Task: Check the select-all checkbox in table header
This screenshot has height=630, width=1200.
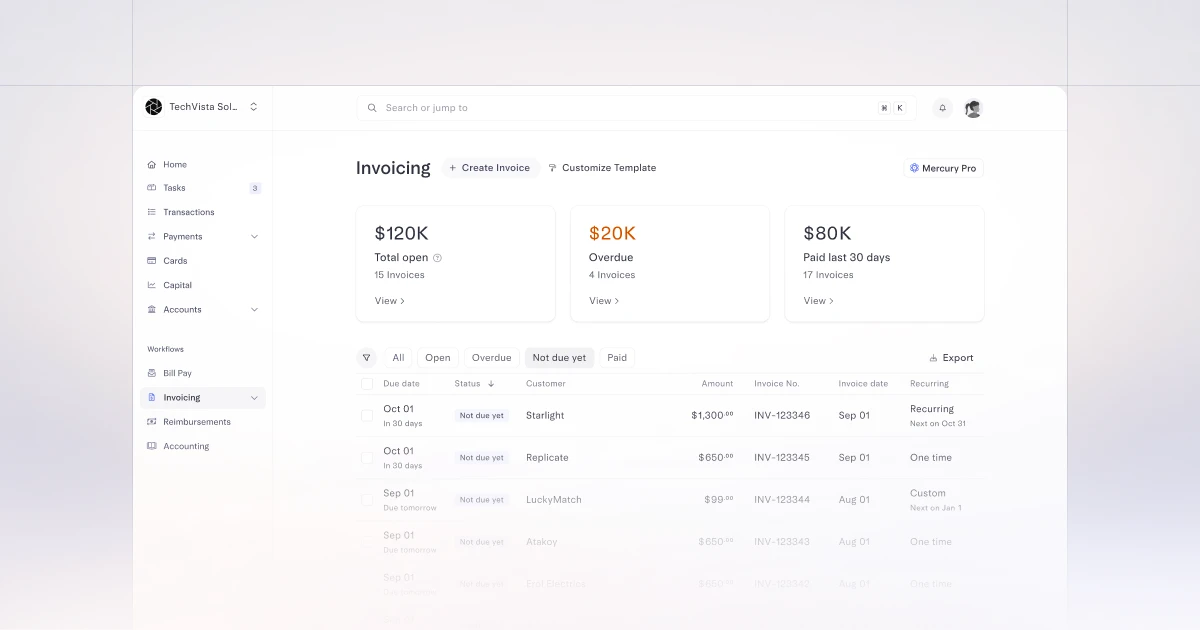Action: [x=367, y=383]
